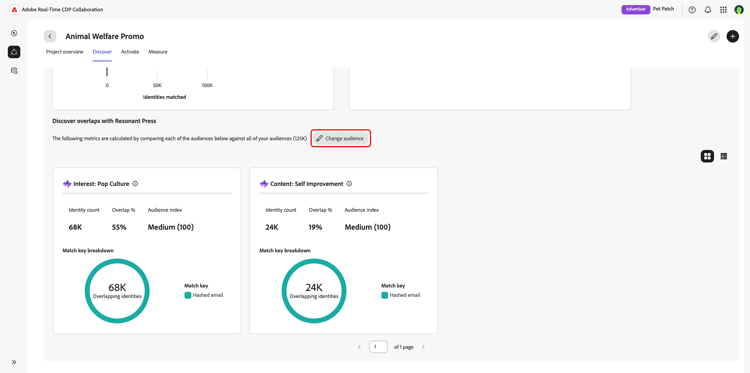Select the Discover tab
Screen dimensions: 750x373
(x=102, y=52)
